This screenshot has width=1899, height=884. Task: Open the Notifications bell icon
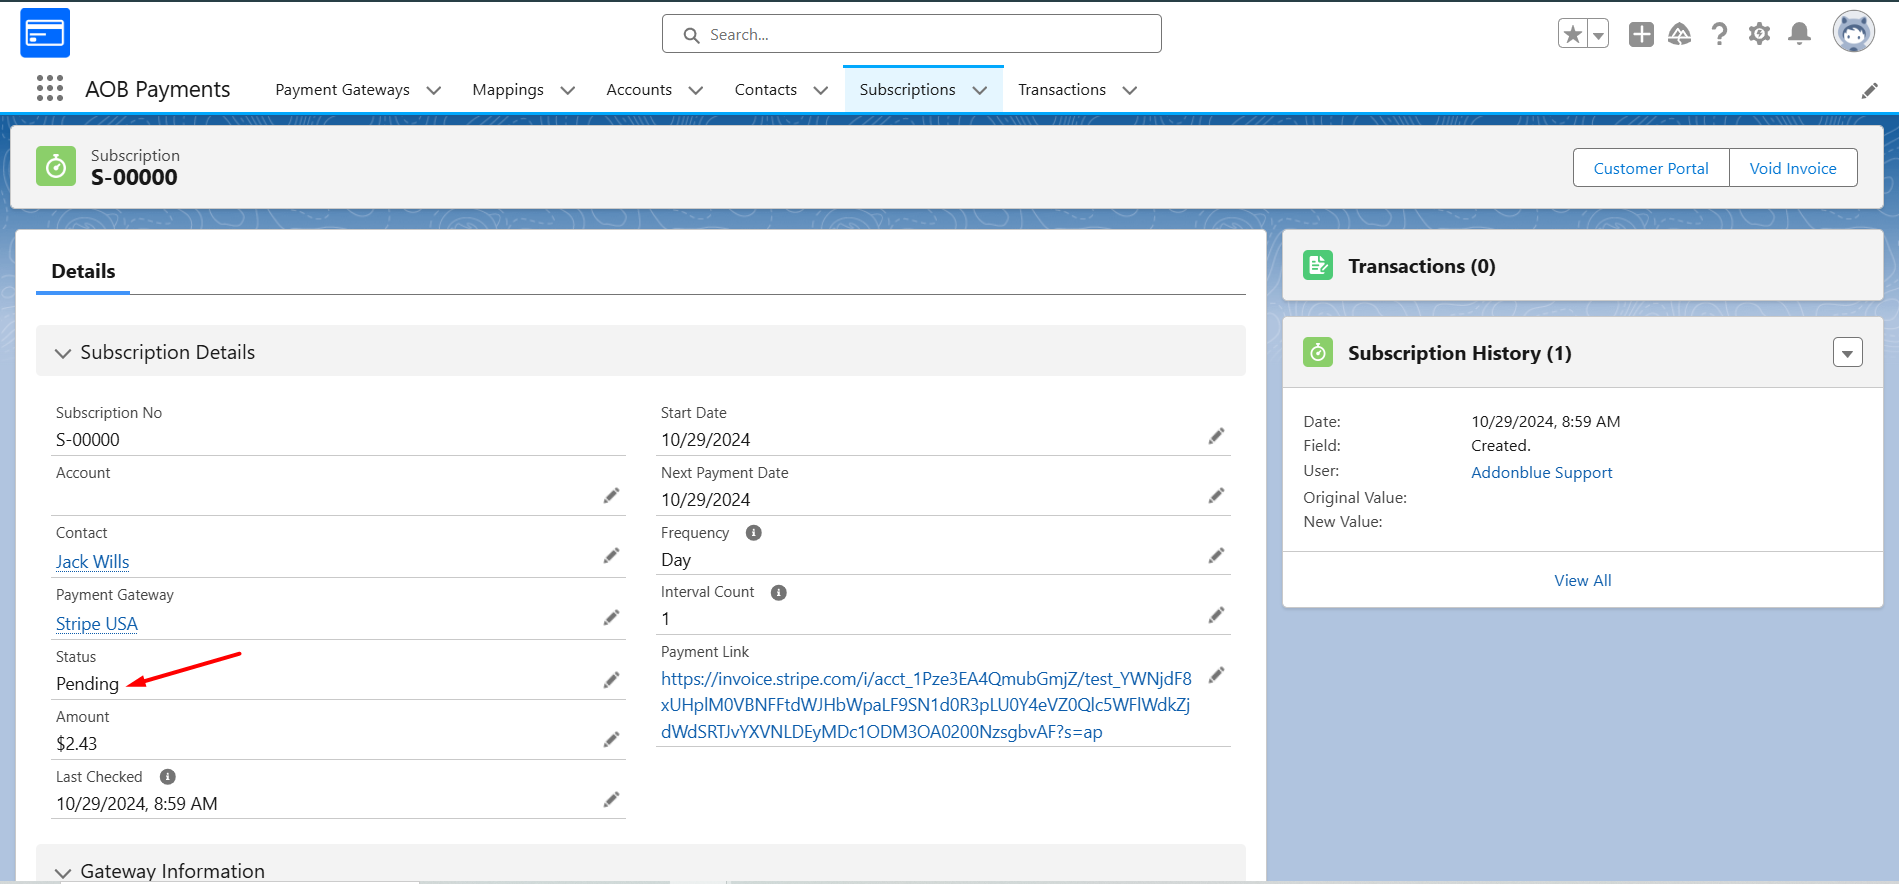click(1799, 34)
